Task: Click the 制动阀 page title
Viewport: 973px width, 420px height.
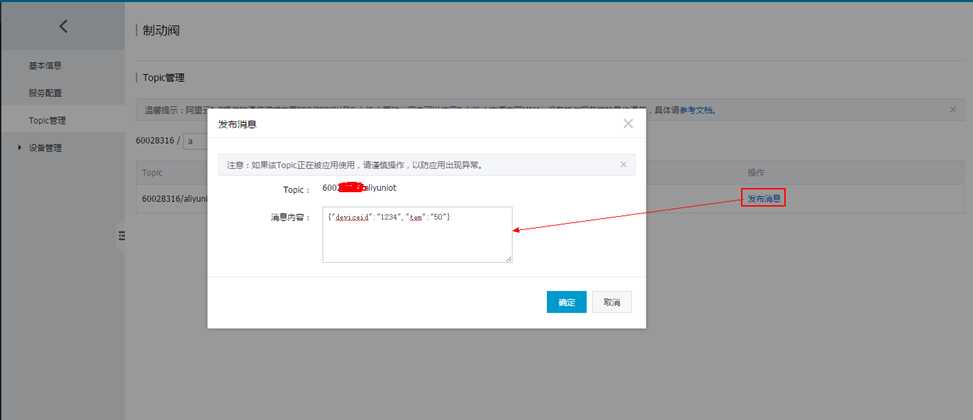Action: point(161,30)
